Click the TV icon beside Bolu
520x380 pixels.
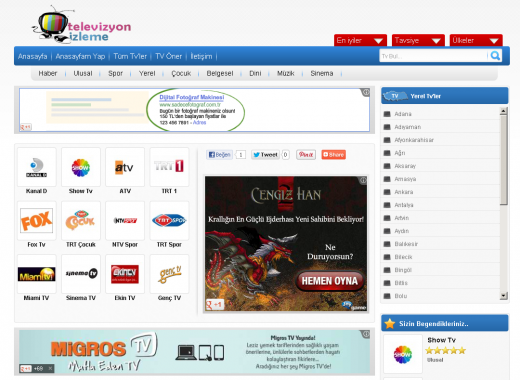387,296
